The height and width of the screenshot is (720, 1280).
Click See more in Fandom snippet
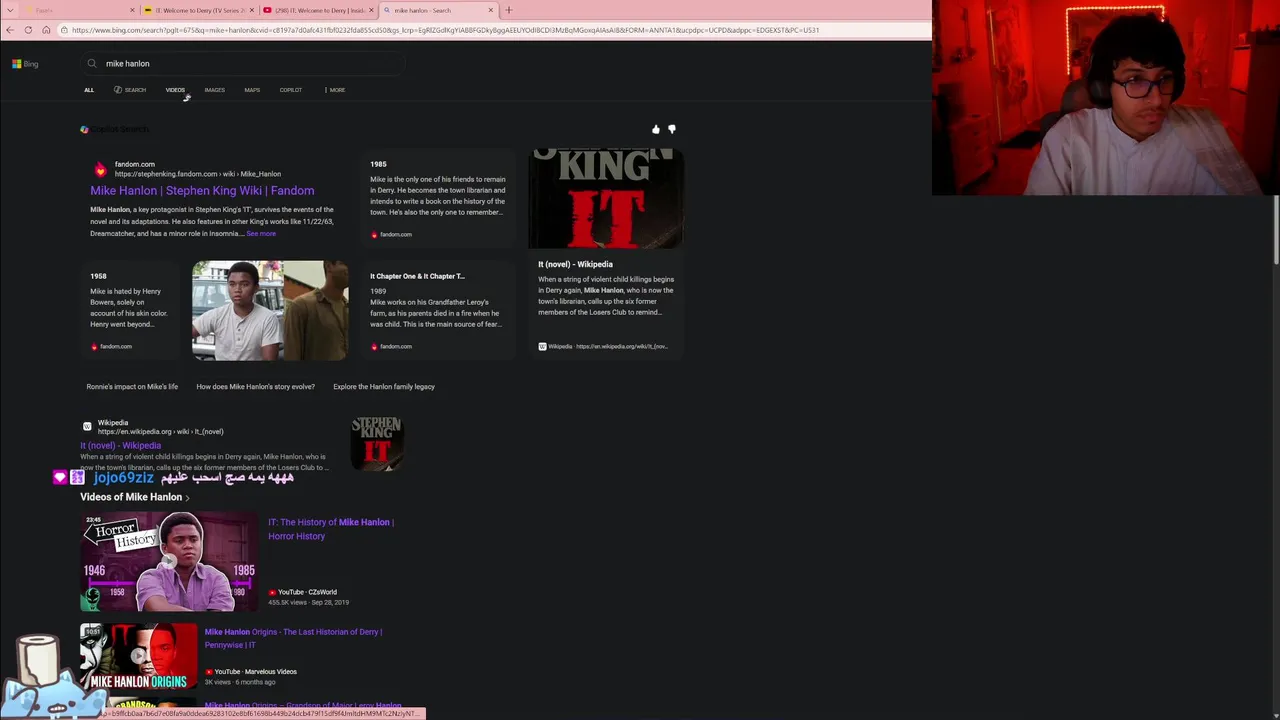click(261, 234)
